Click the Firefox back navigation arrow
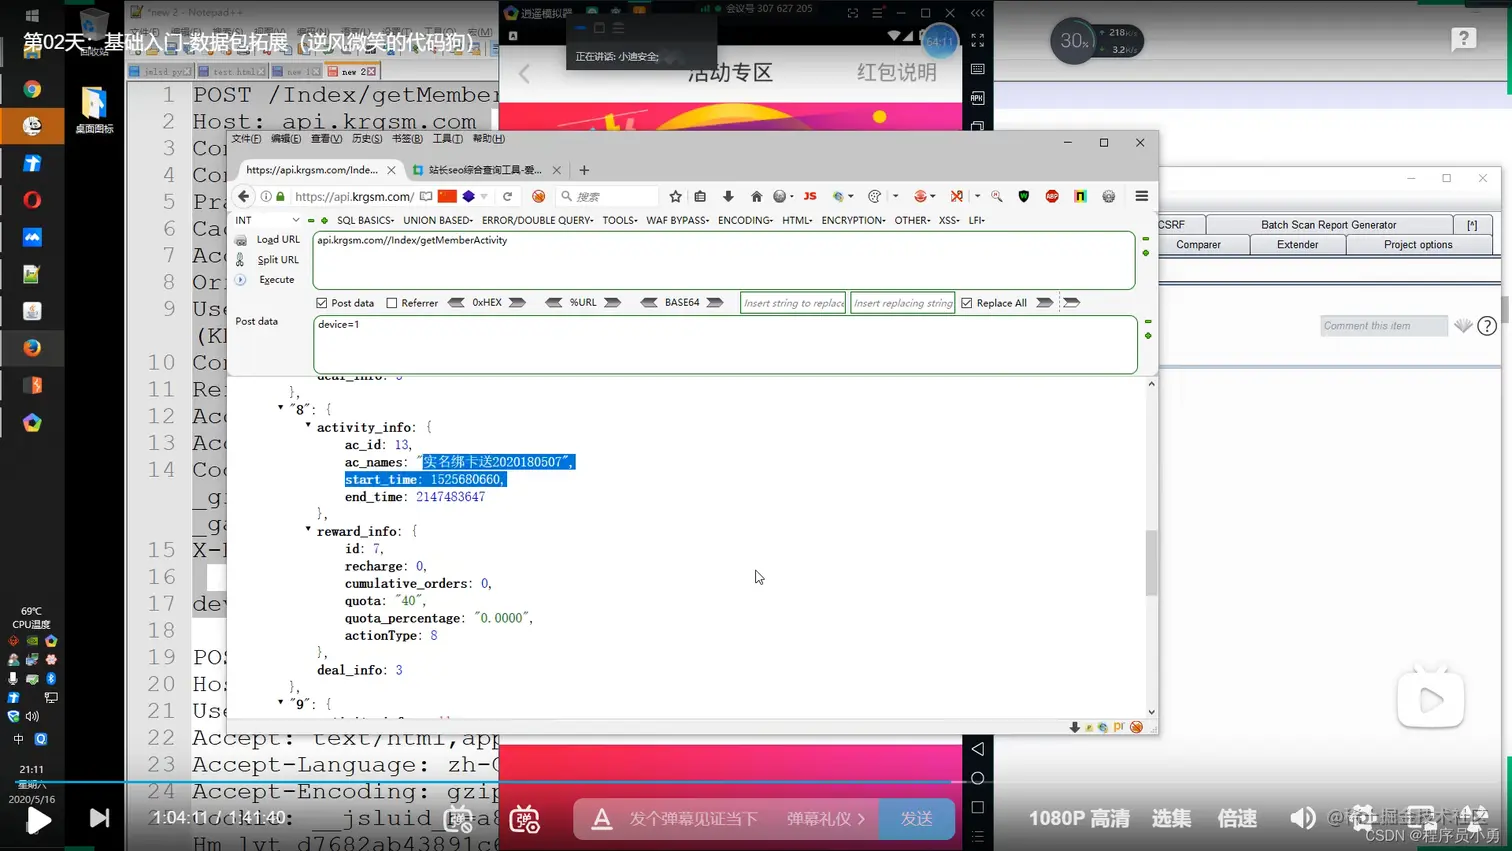The width and height of the screenshot is (1512, 851). click(243, 196)
